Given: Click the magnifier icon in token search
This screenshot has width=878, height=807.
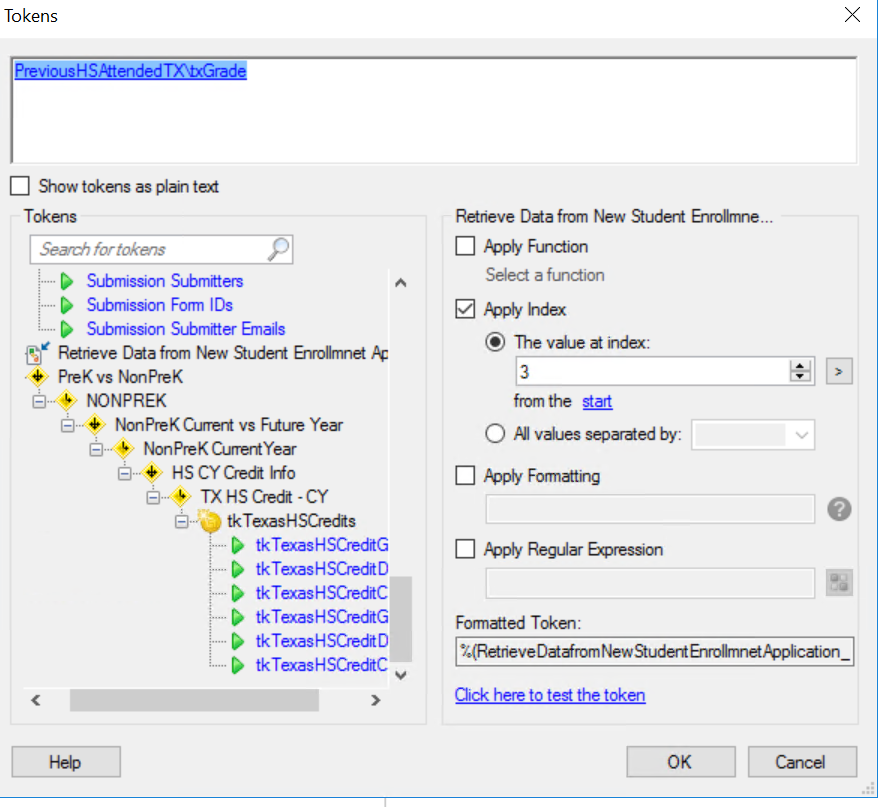Looking at the screenshot, I should [279, 249].
